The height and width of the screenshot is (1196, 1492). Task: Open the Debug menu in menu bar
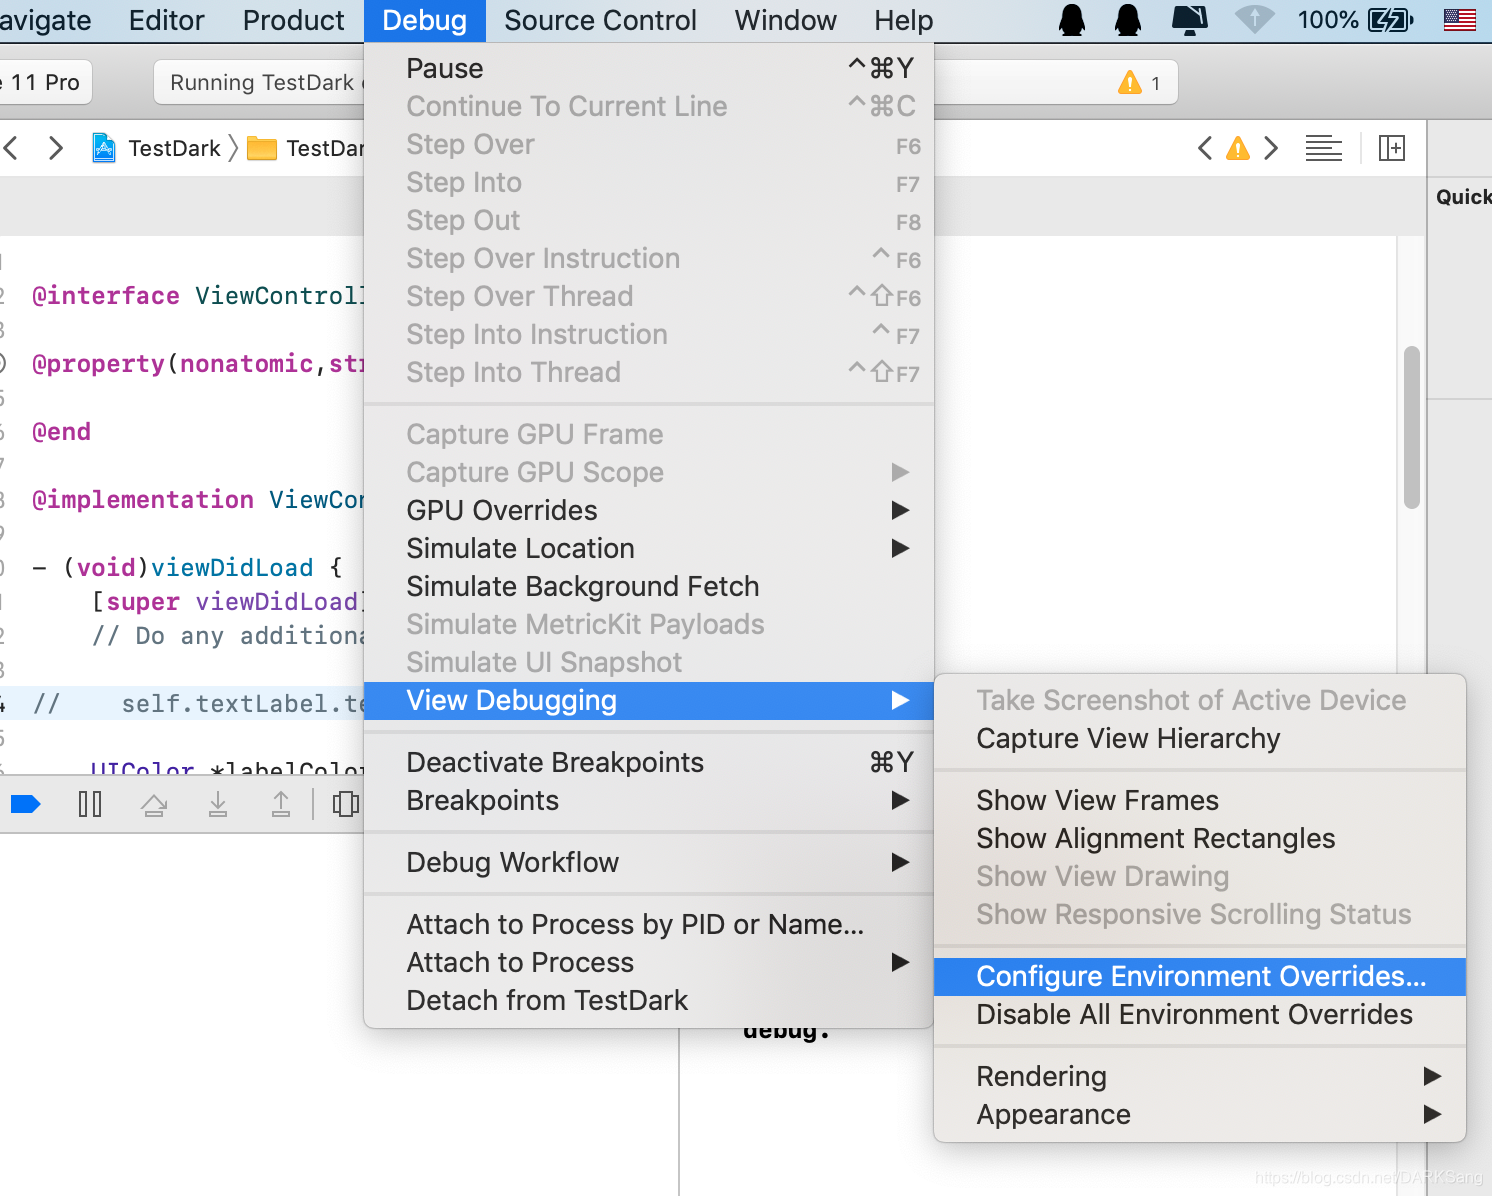click(424, 20)
